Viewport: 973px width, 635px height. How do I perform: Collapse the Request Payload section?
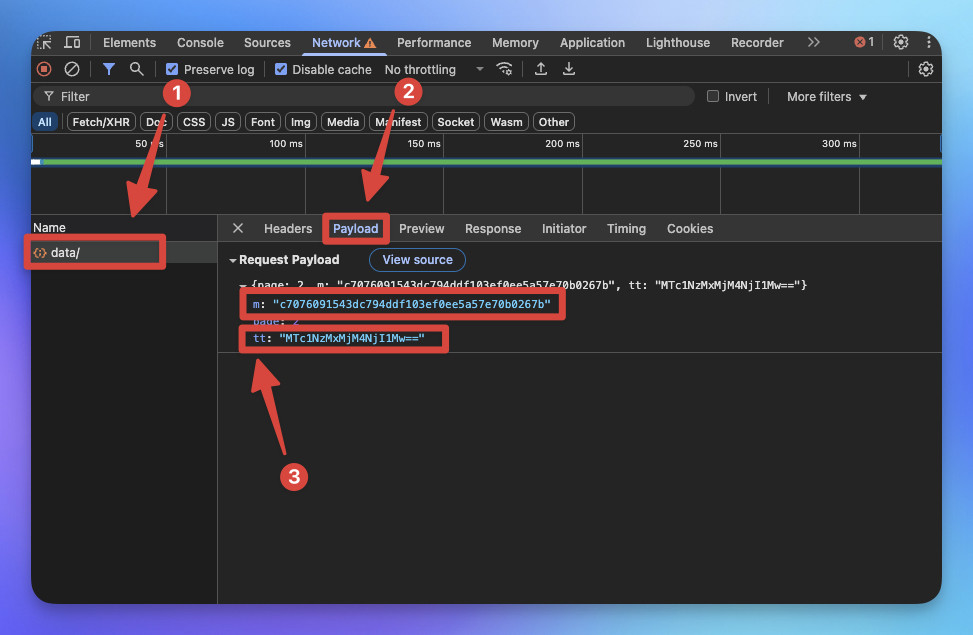click(233, 260)
